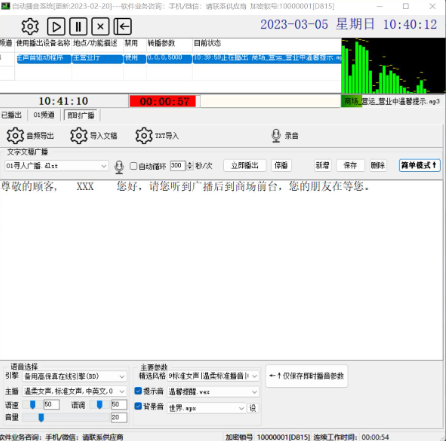Click the pause button icon
Image resolution: width=446 pixels, height=441 pixels.
tap(78, 26)
